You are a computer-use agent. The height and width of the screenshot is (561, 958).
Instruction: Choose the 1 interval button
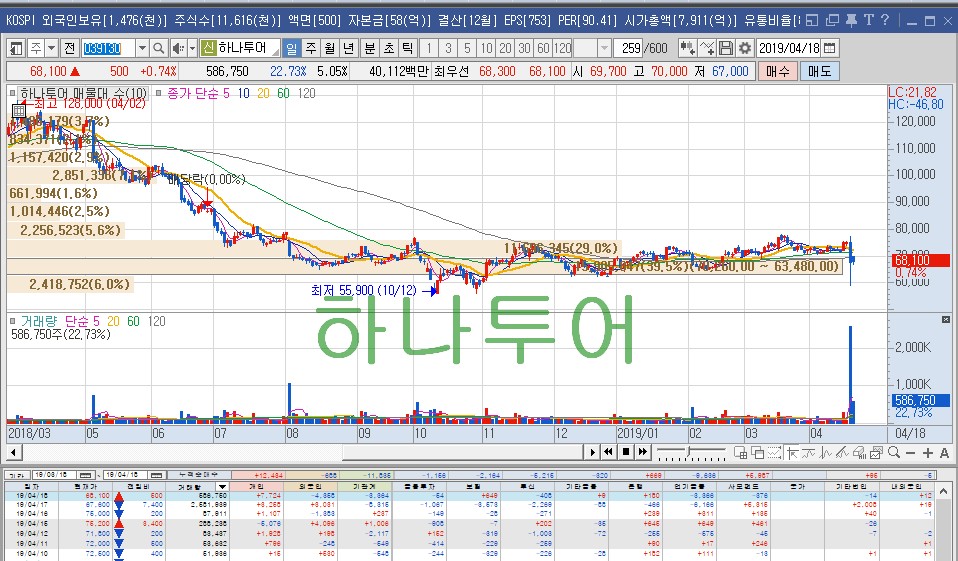(430, 48)
